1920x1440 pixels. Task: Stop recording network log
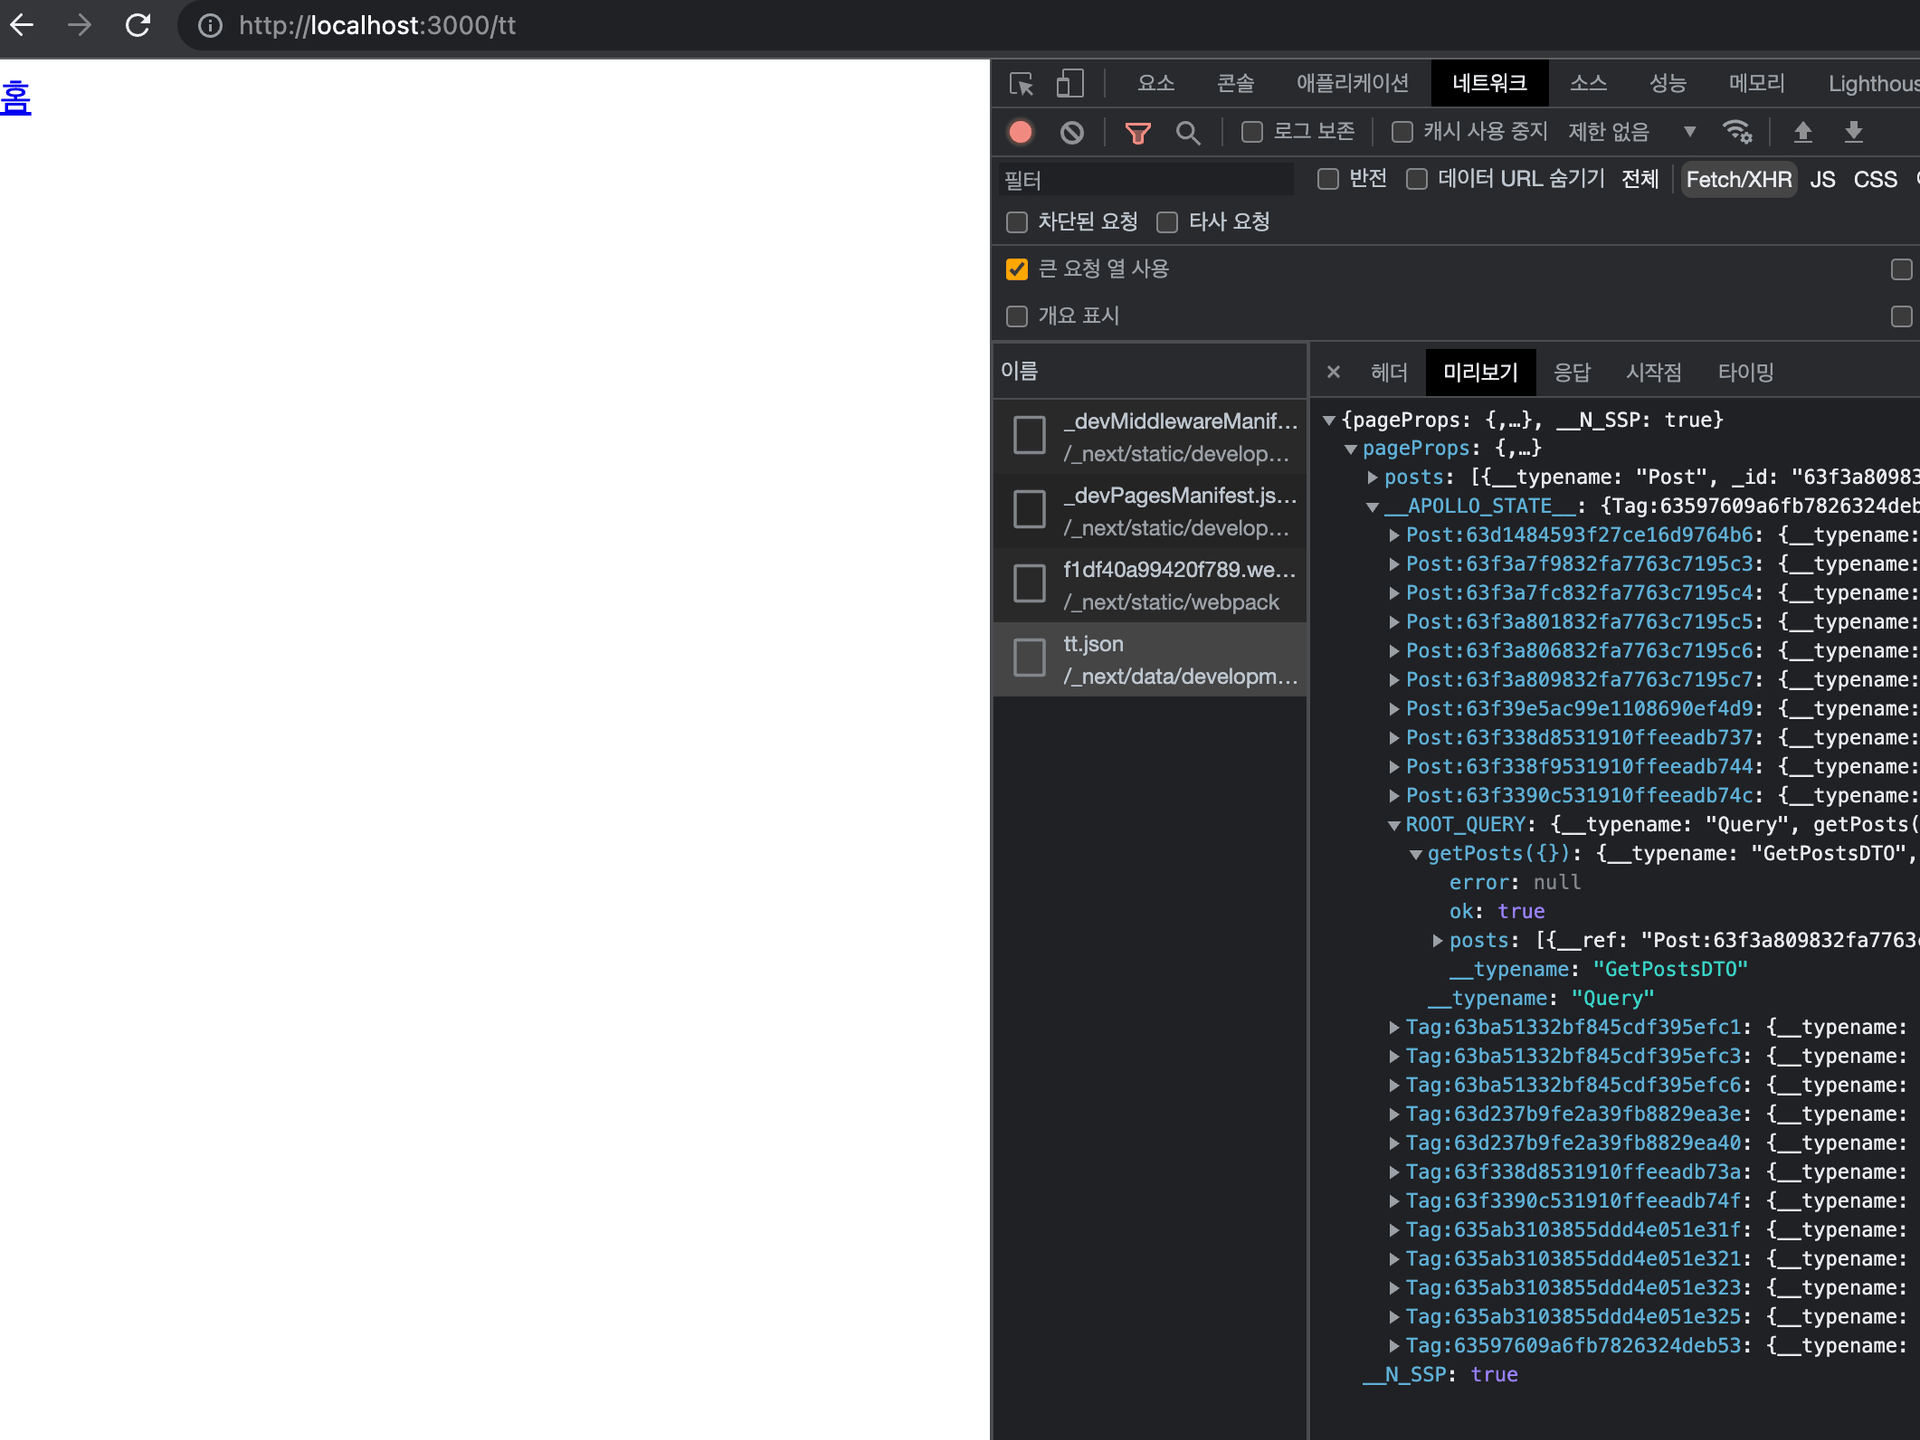1020,132
